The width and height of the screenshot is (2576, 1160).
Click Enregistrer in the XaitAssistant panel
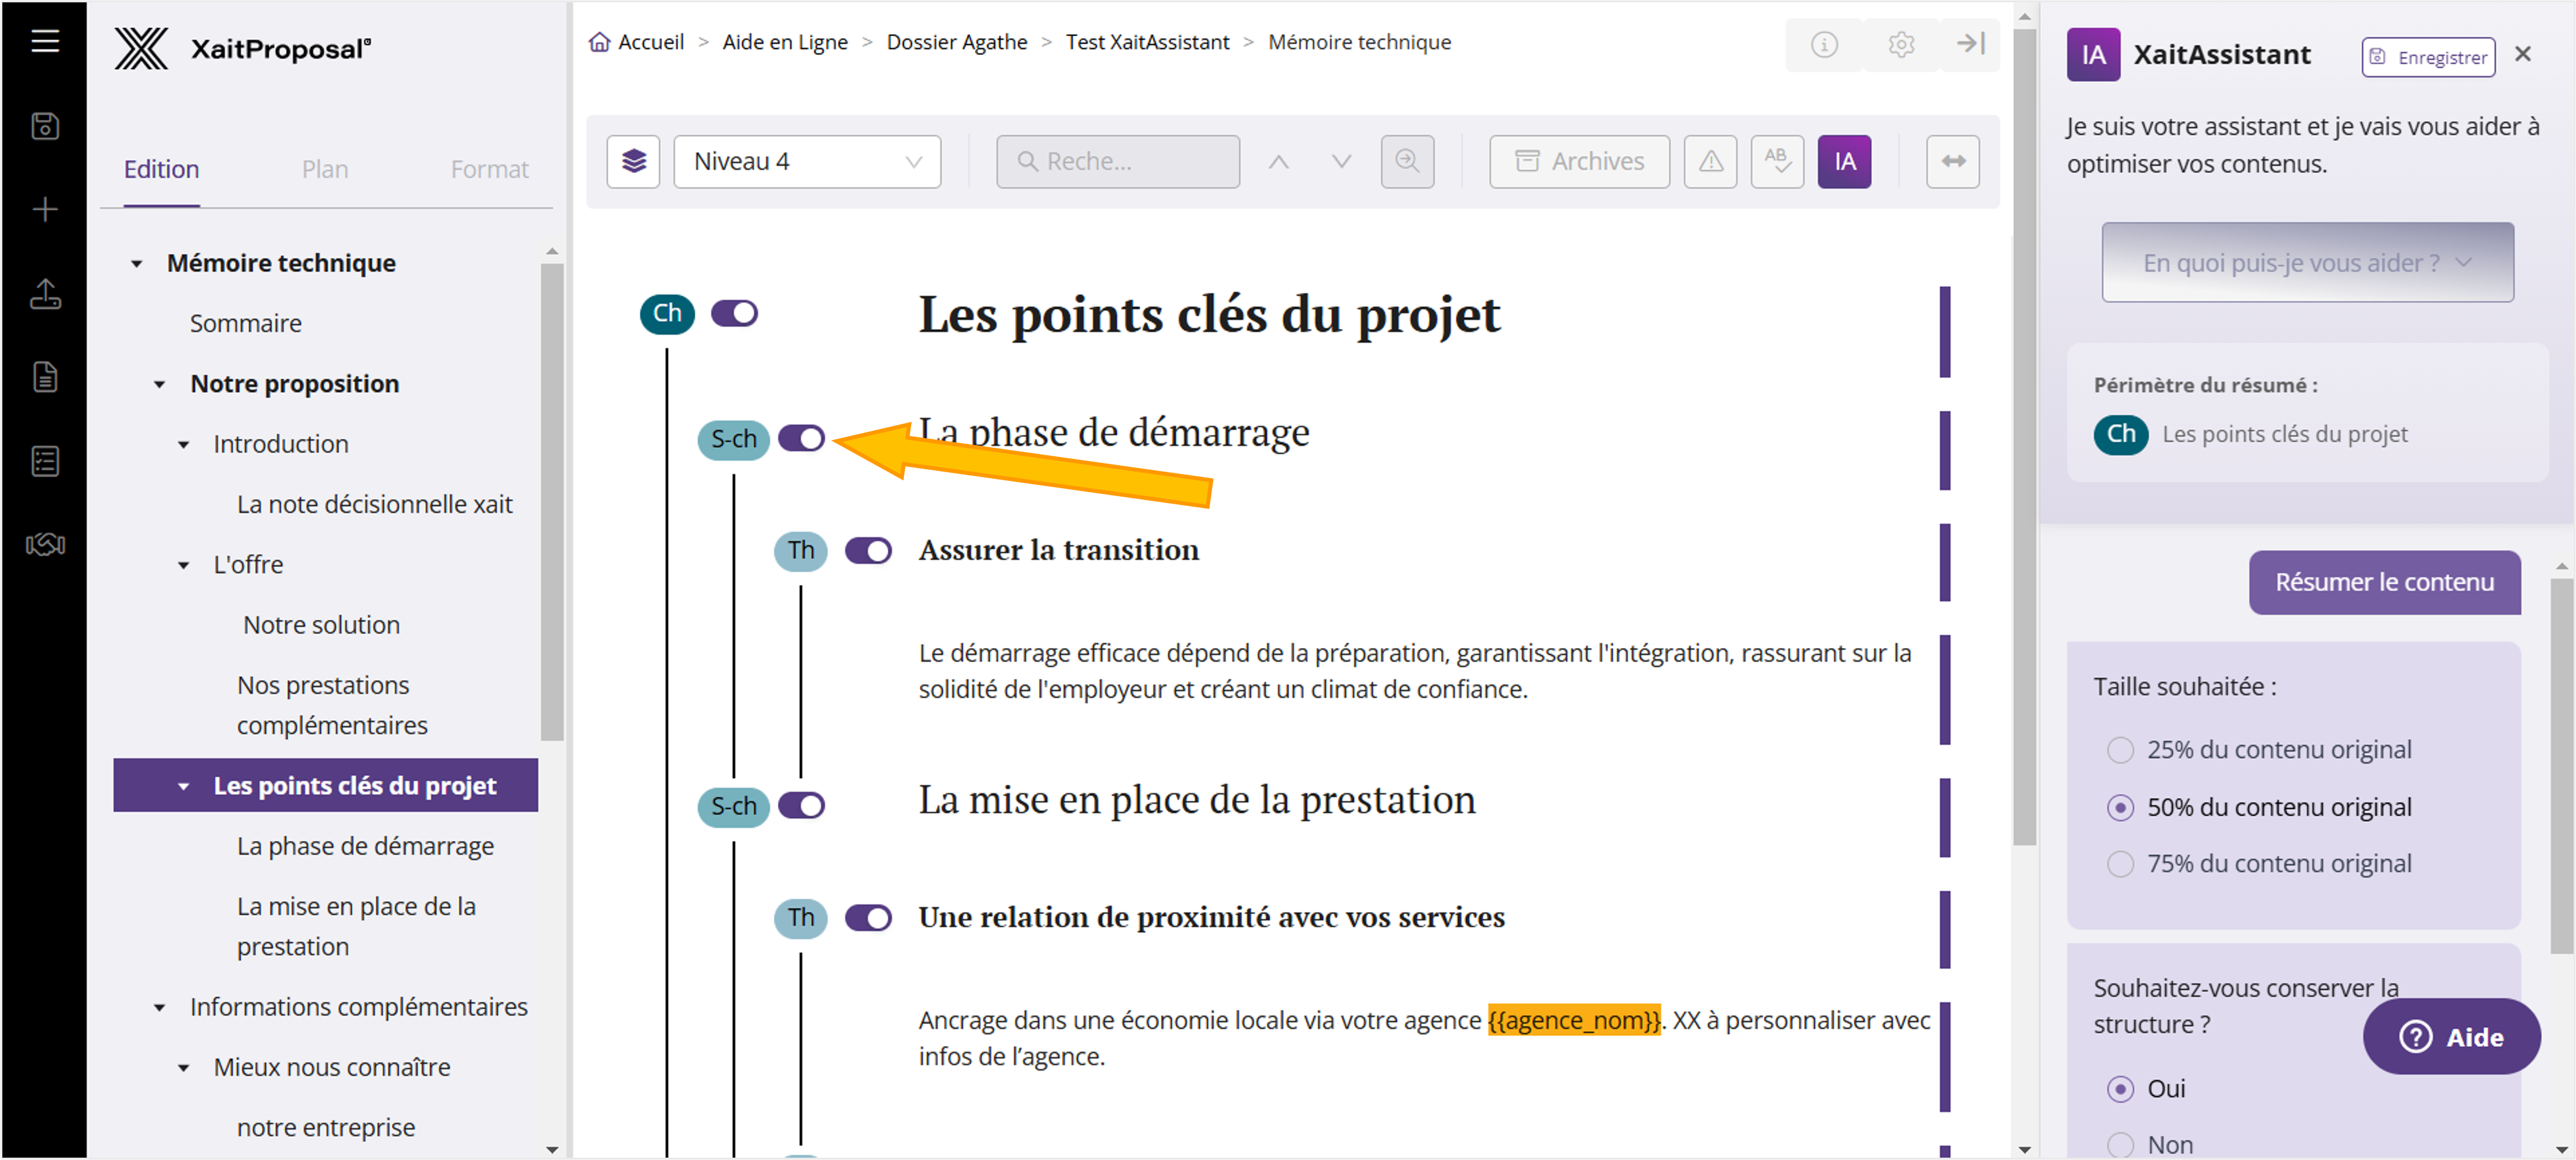(x=2428, y=57)
